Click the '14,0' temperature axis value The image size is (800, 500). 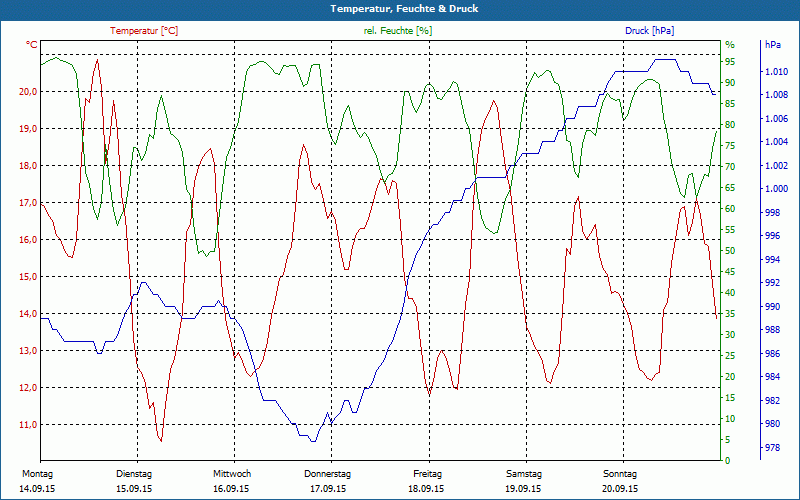(x=29, y=314)
